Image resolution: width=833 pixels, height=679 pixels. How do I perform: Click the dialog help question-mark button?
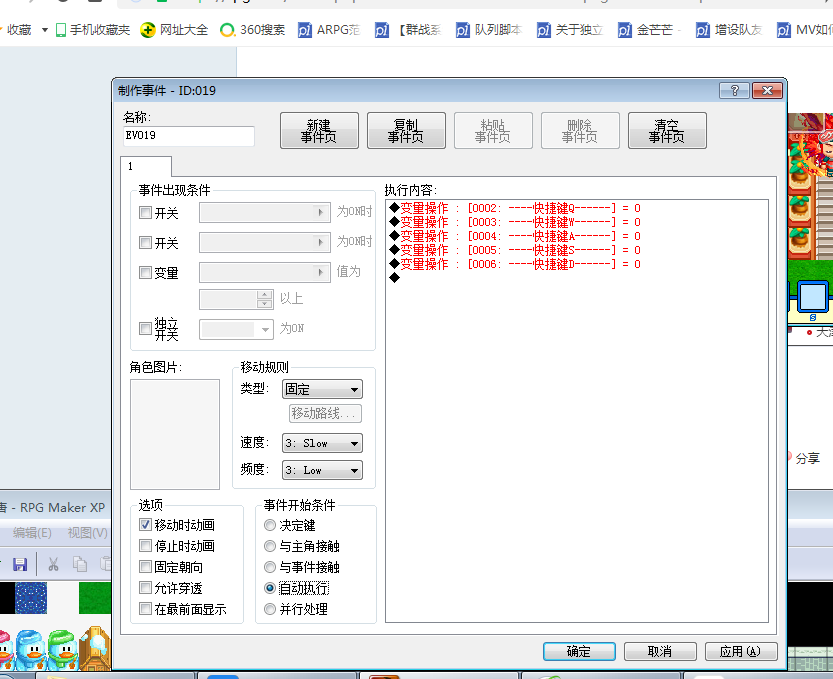point(735,91)
